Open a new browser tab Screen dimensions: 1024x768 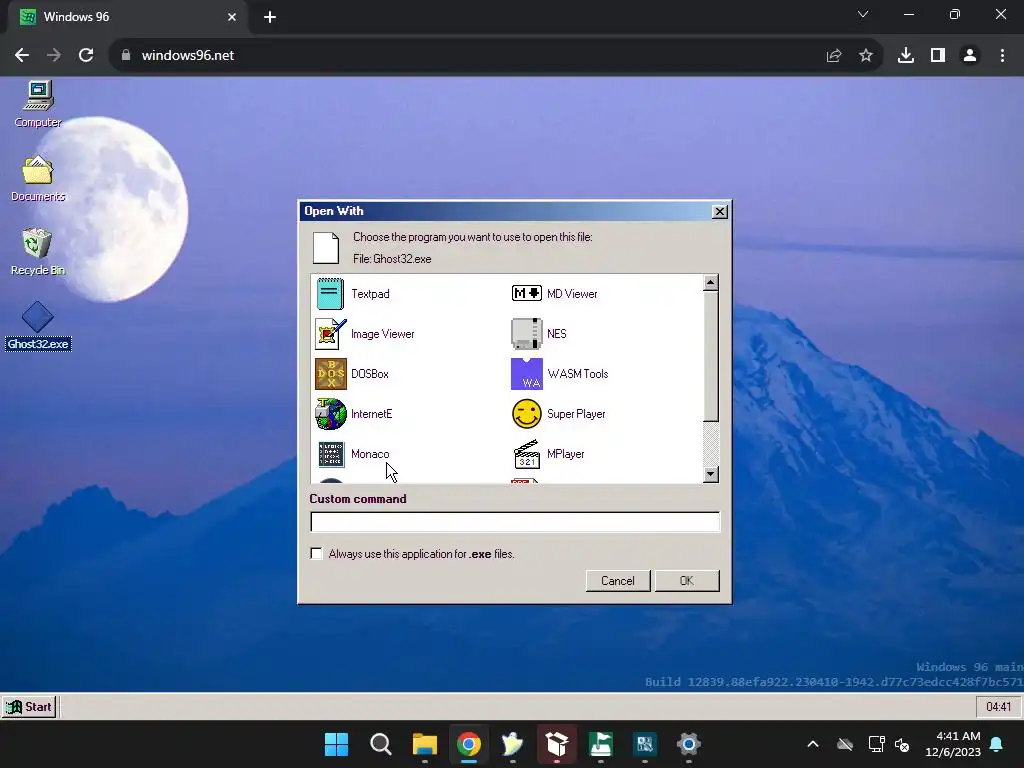point(270,17)
